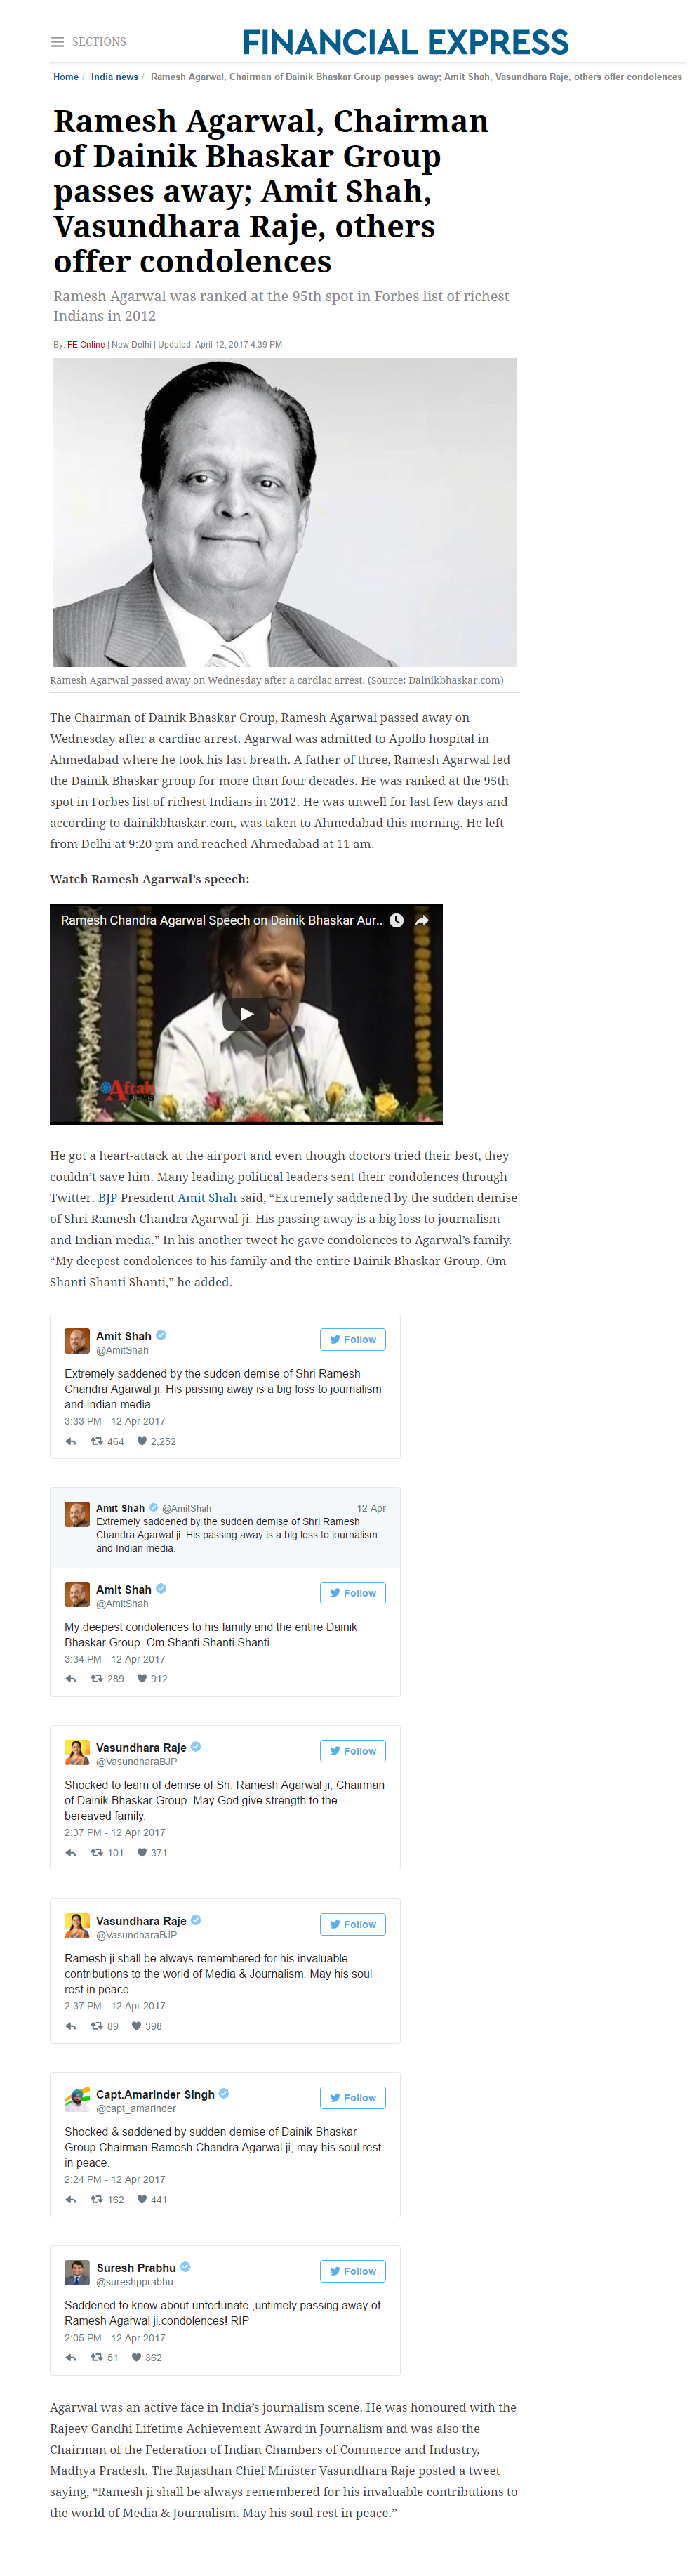The image size is (699, 2576).
Task: Click the video share arrow icon
Action: point(422,920)
